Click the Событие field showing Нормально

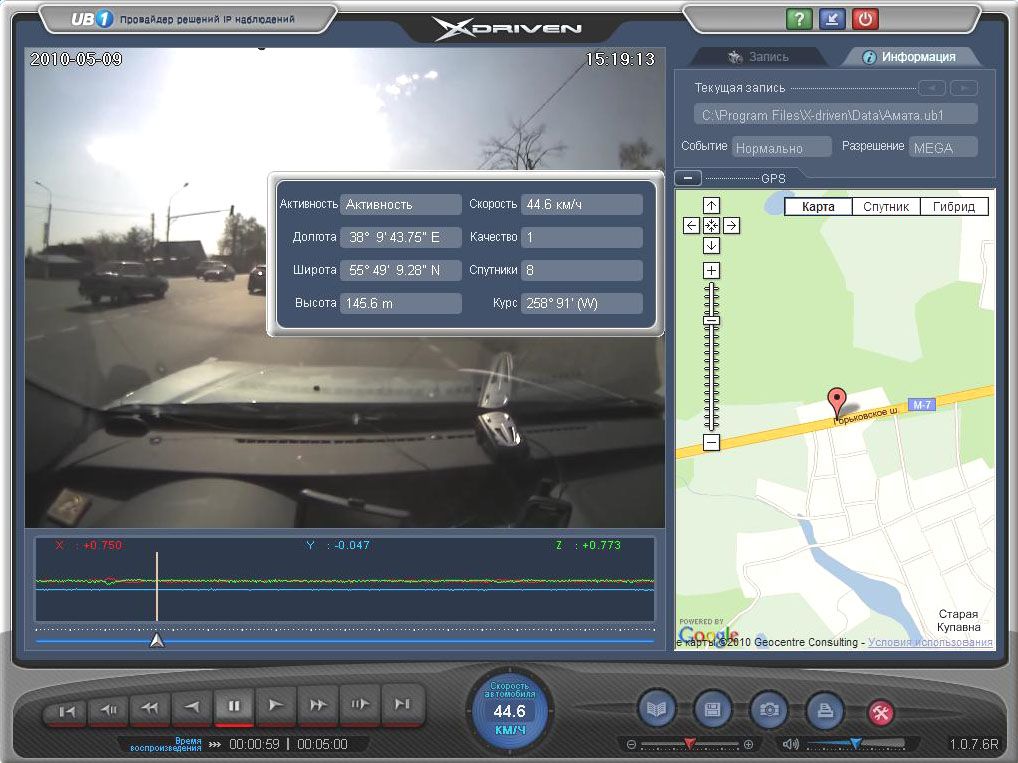click(x=782, y=147)
